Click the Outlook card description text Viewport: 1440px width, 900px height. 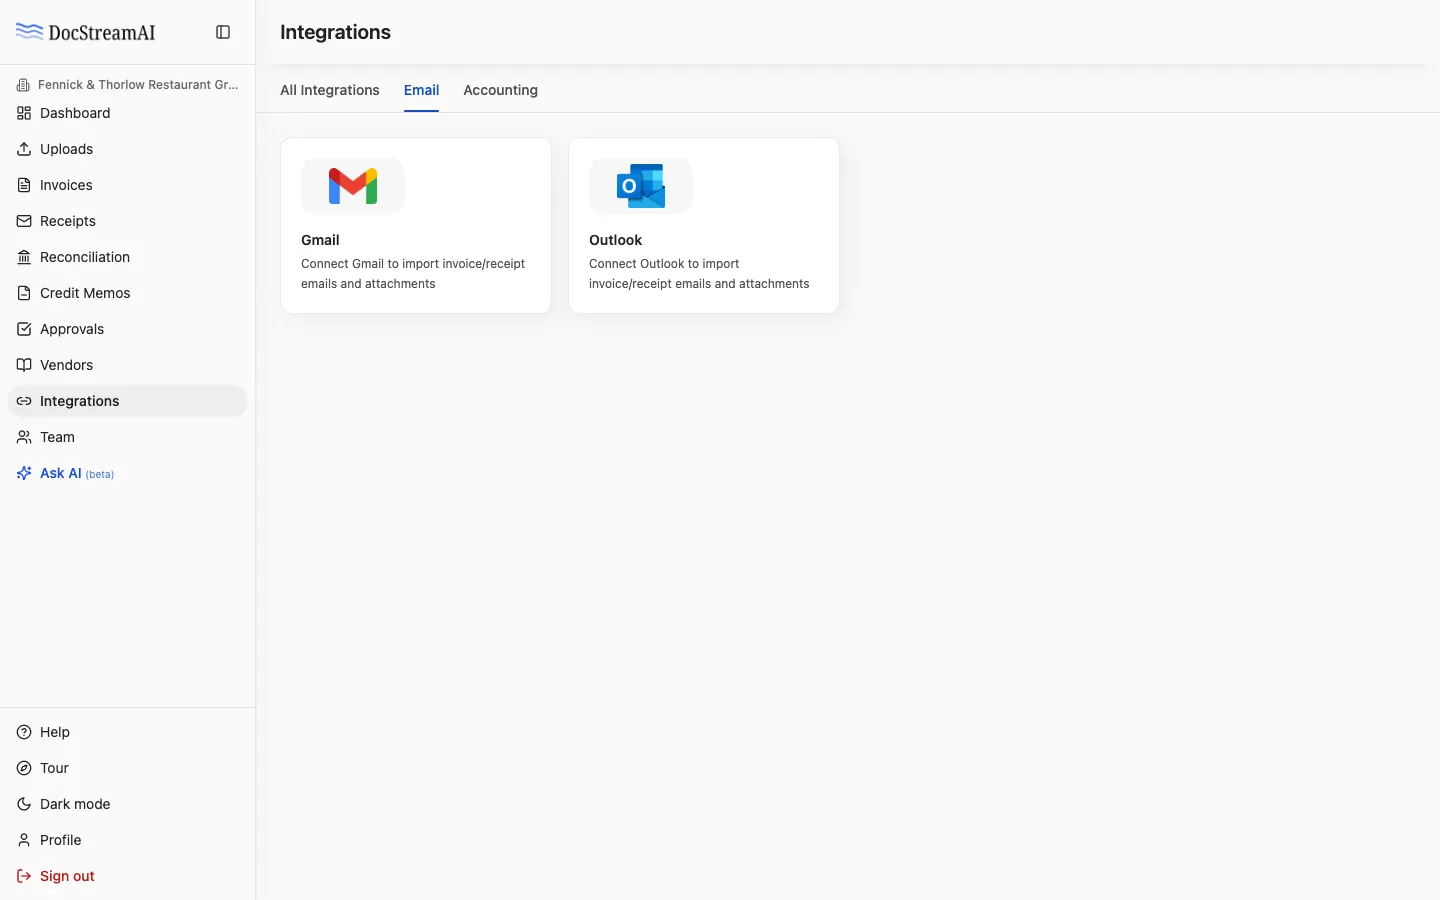699,274
